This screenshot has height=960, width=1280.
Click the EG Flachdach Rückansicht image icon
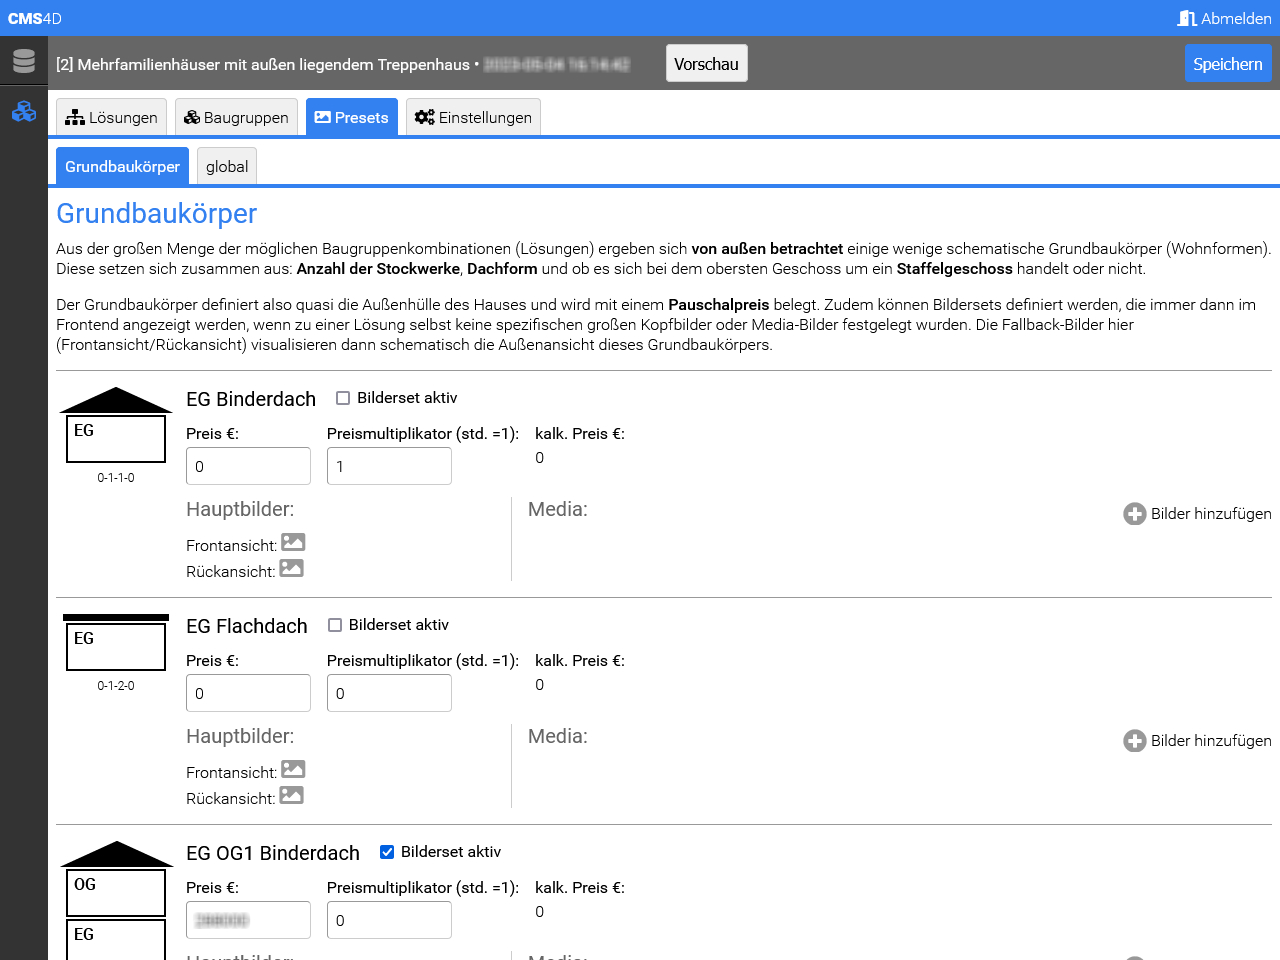291,795
